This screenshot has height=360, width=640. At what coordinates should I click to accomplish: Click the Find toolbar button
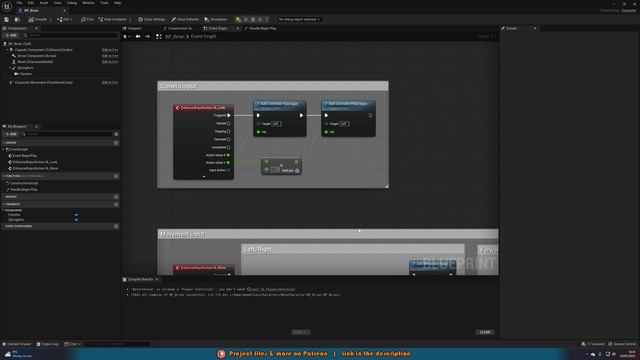(87, 19)
